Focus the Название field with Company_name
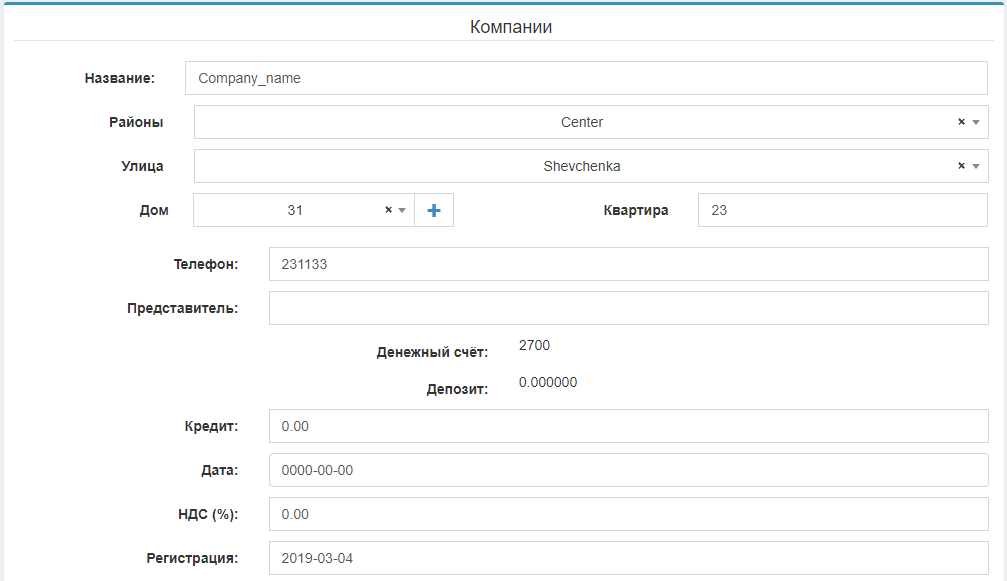 (x=586, y=78)
